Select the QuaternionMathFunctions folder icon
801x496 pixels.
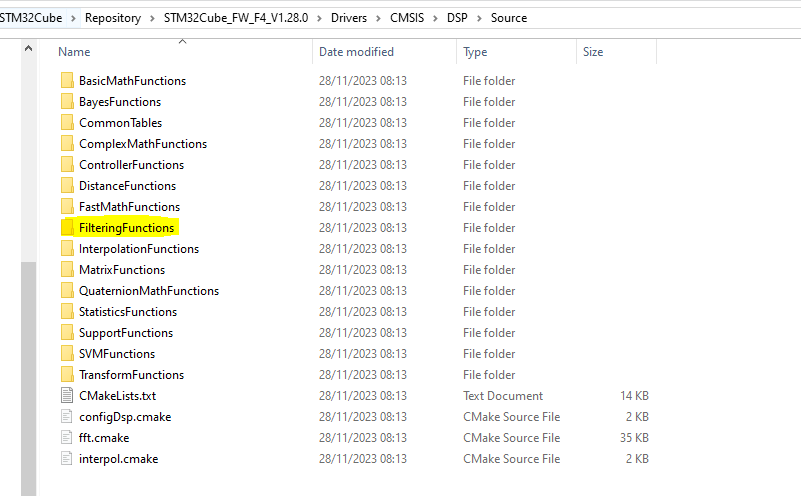[x=67, y=290]
